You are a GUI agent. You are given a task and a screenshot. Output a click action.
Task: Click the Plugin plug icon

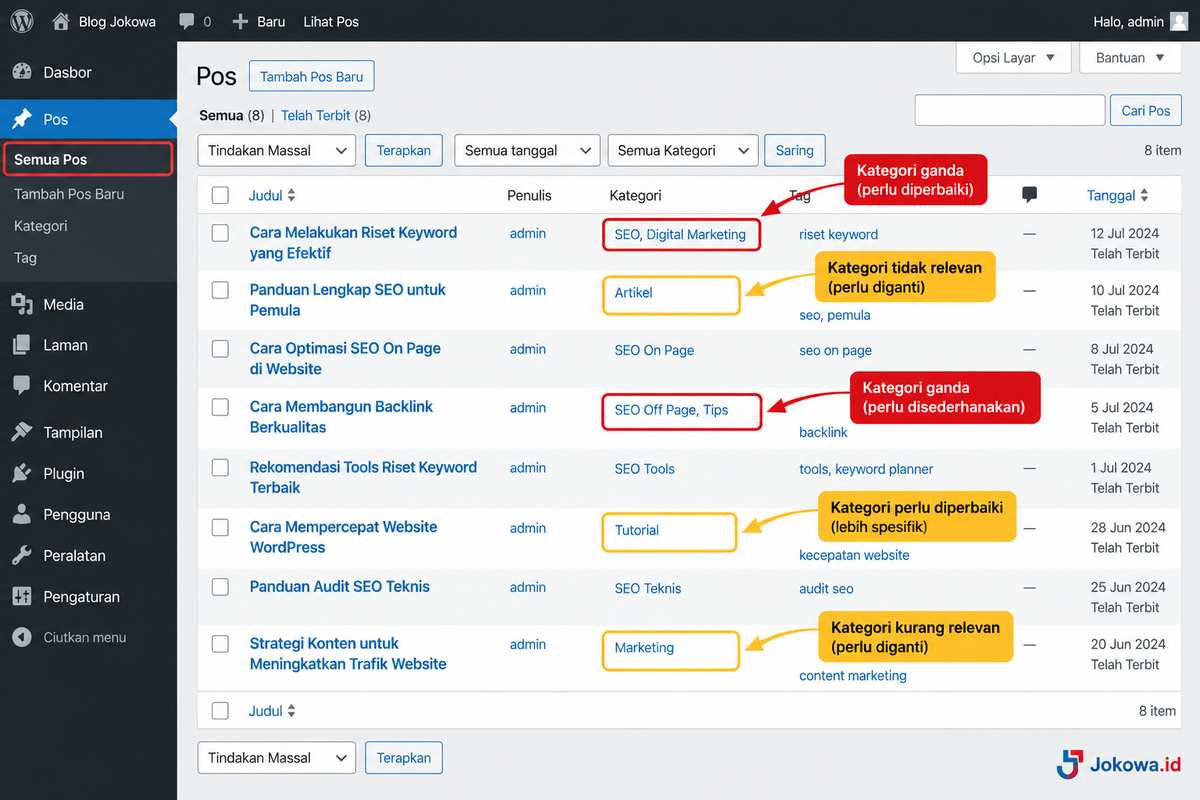coord(22,473)
